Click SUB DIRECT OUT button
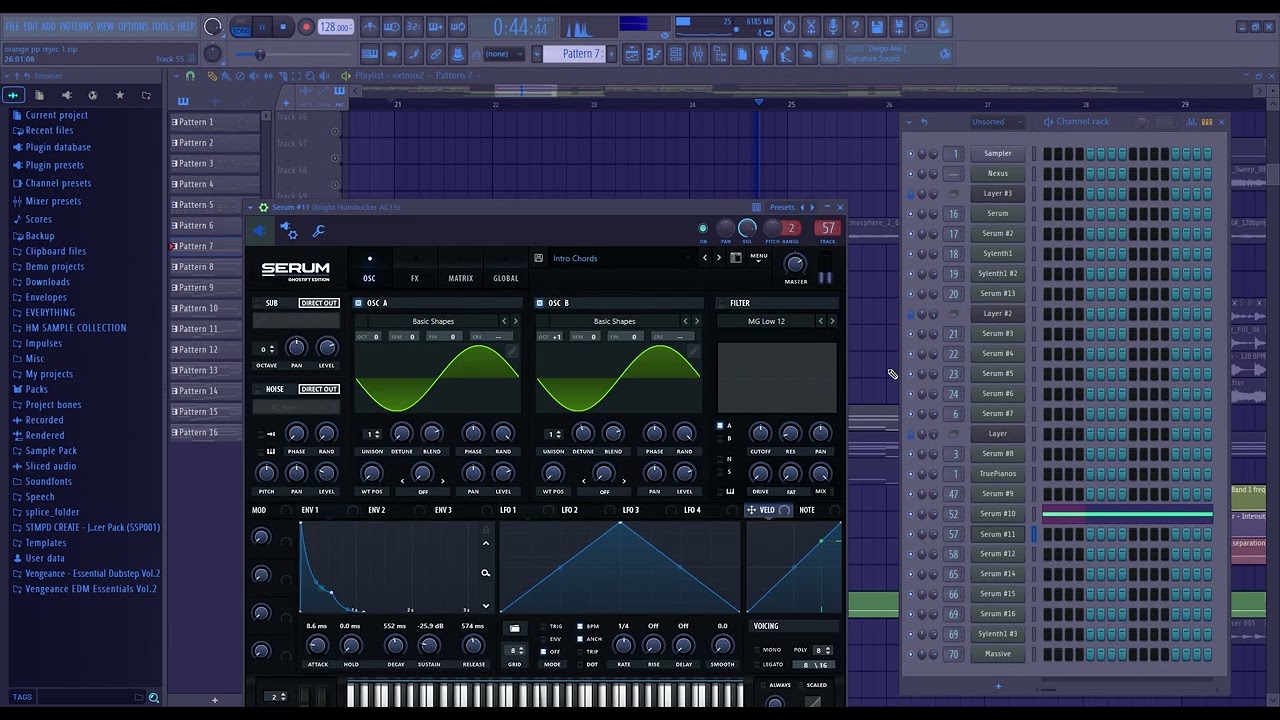 (319, 303)
